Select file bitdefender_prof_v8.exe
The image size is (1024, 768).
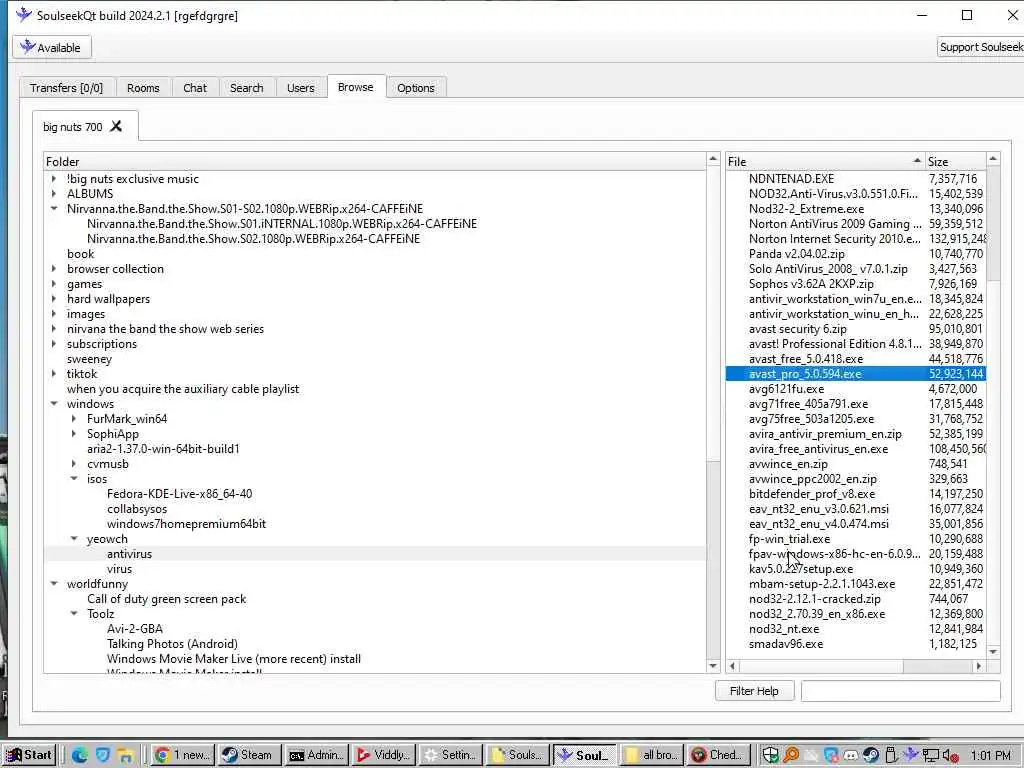point(812,494)
